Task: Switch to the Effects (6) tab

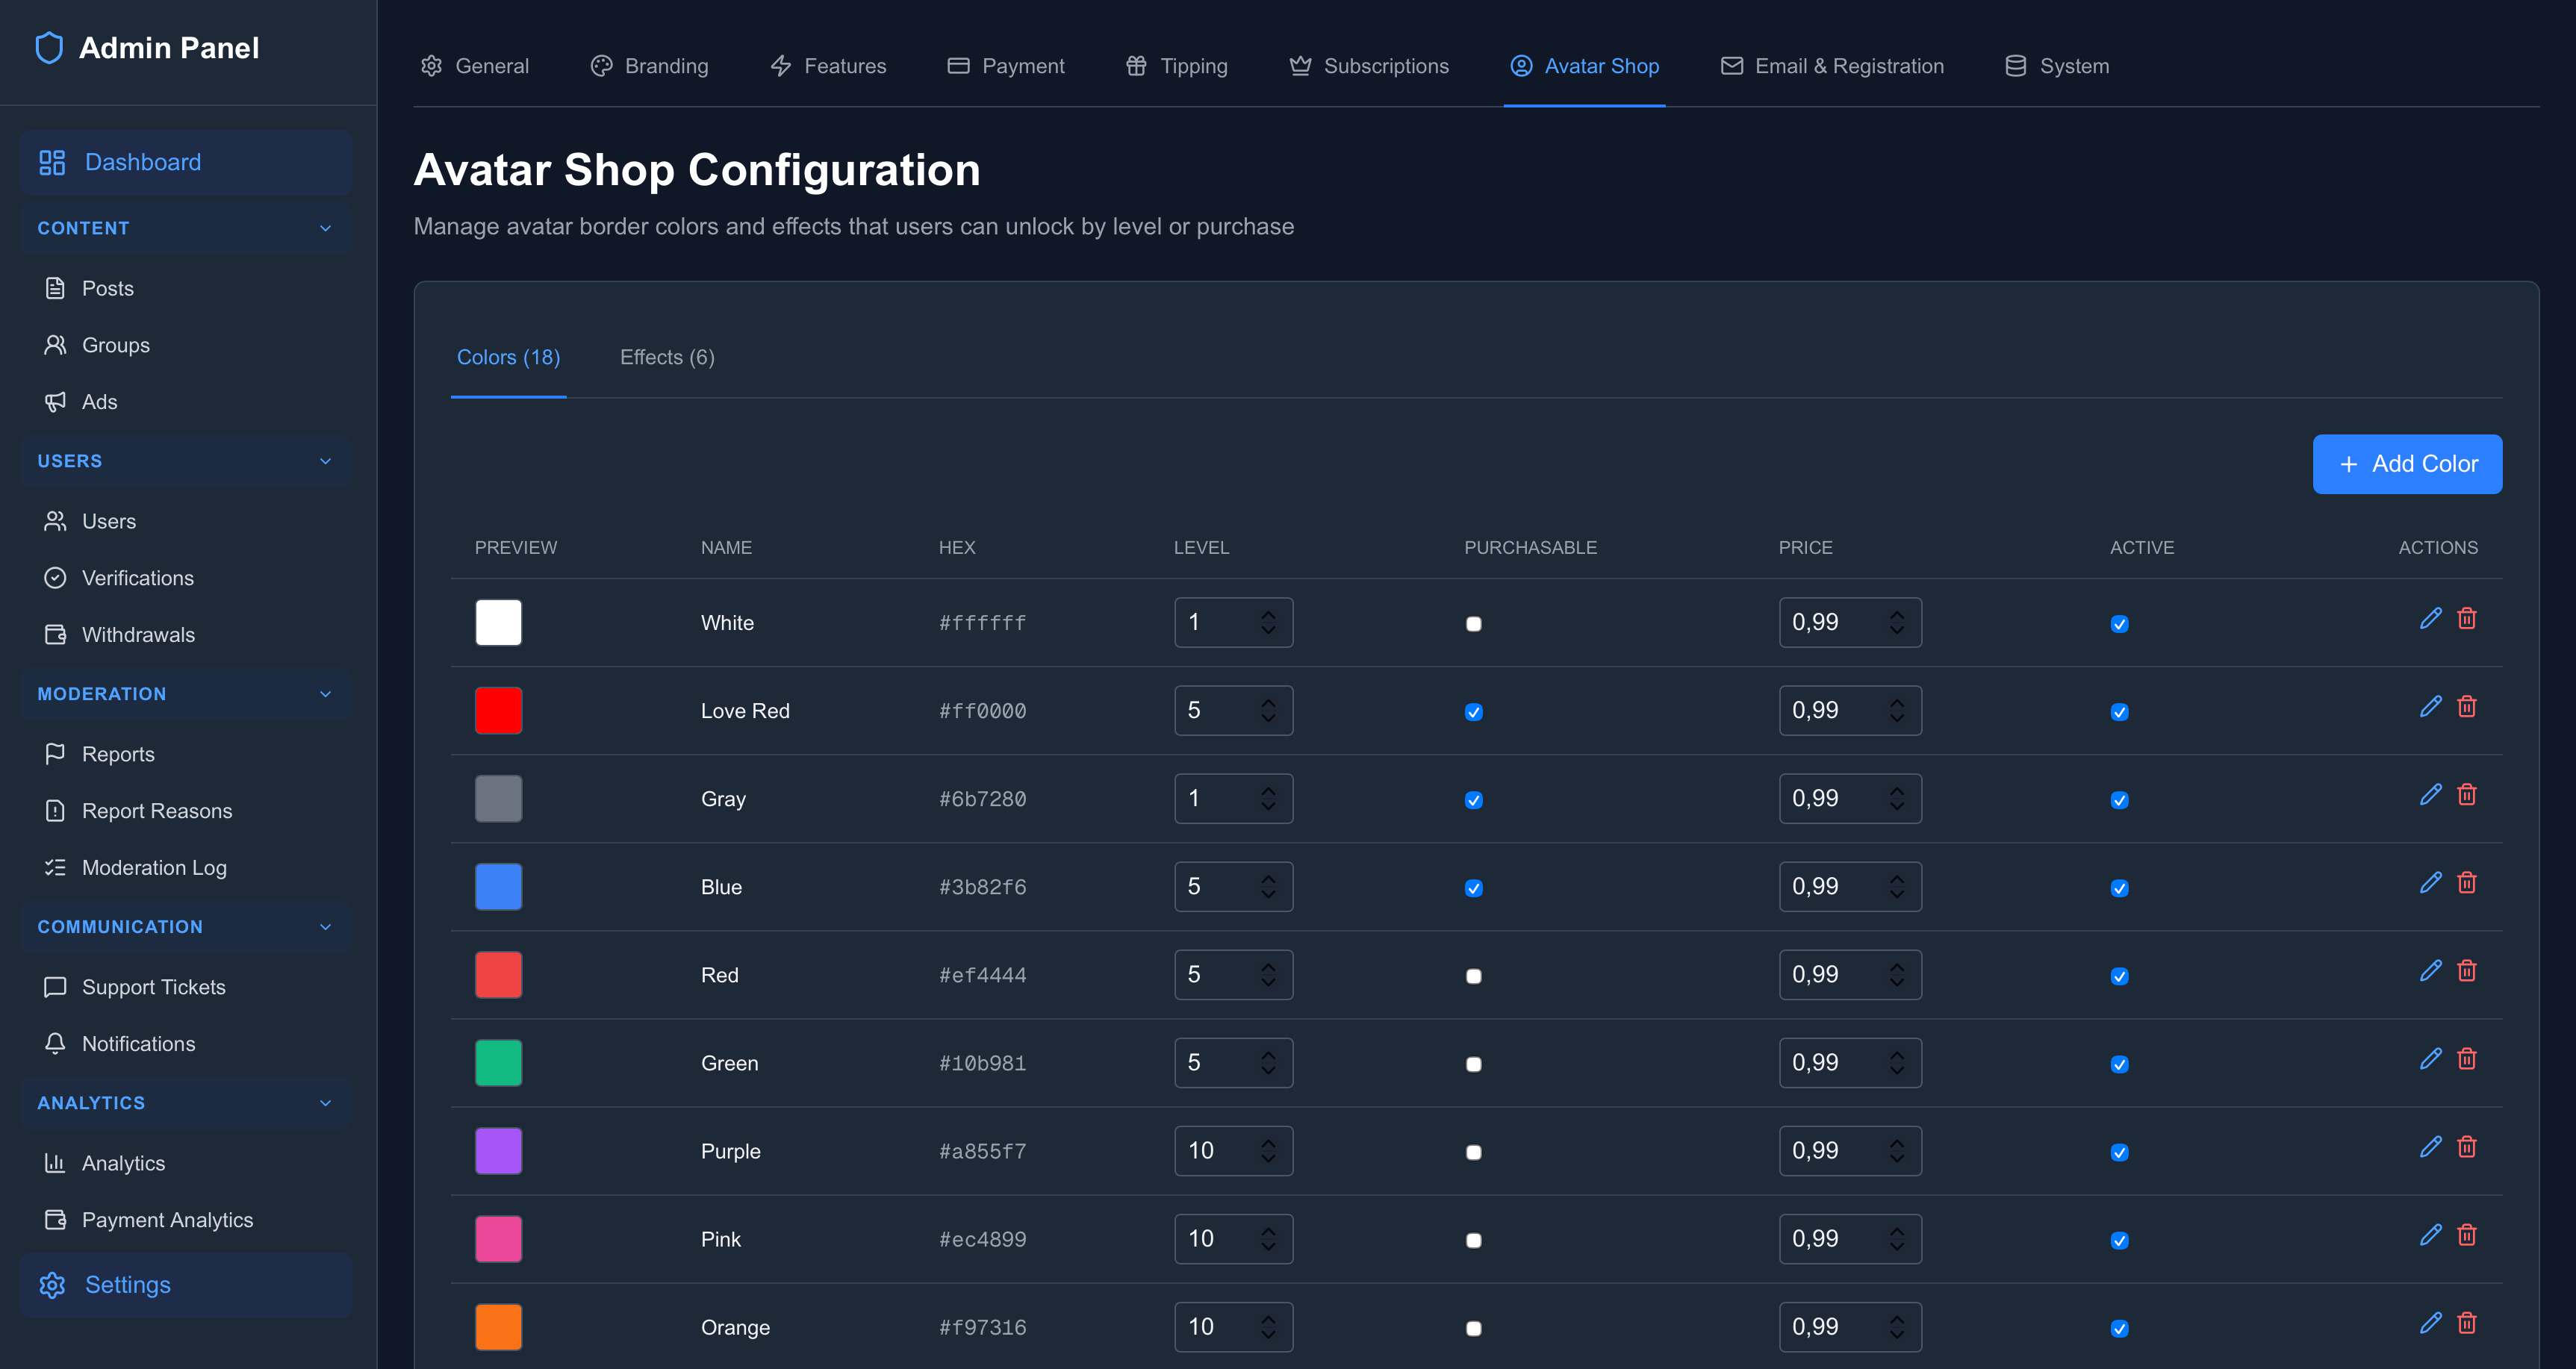Action: pos(667,357)
